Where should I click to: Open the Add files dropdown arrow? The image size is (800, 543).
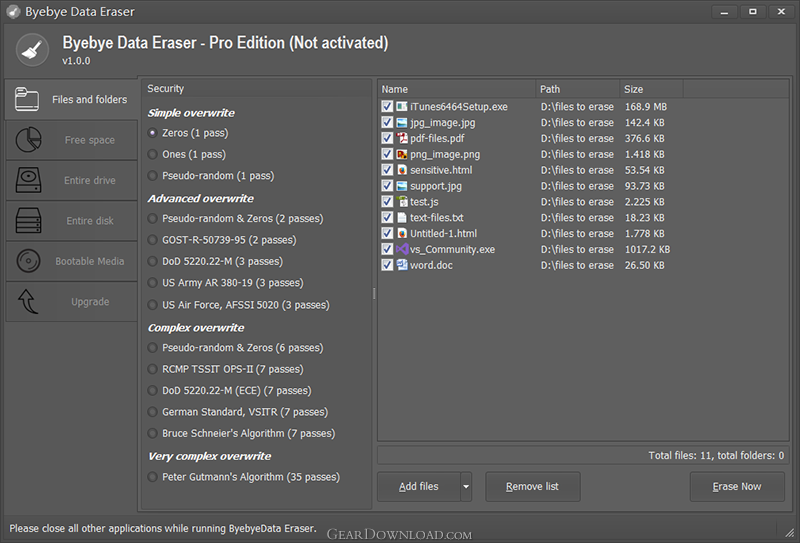pyautogui.click(x=465, y=487)
